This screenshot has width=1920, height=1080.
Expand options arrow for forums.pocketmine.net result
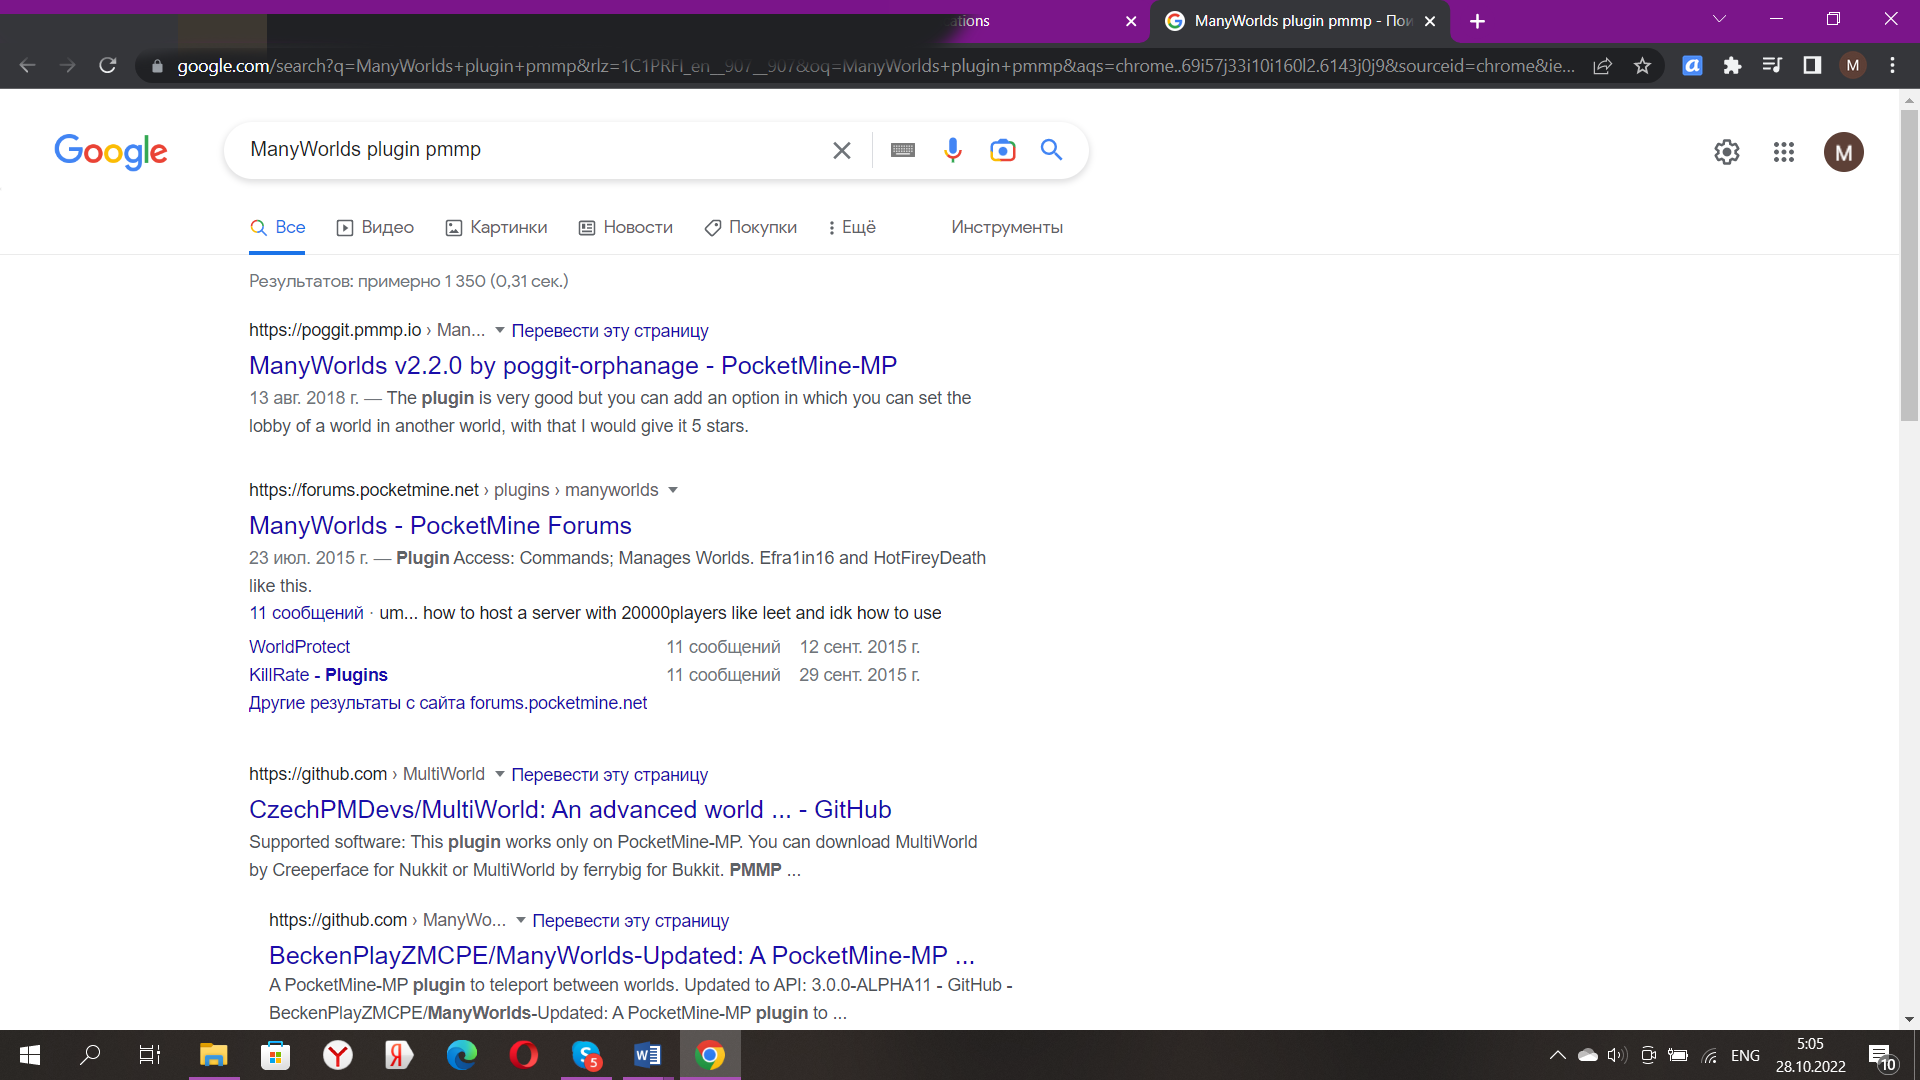click(x=673, y=490)
